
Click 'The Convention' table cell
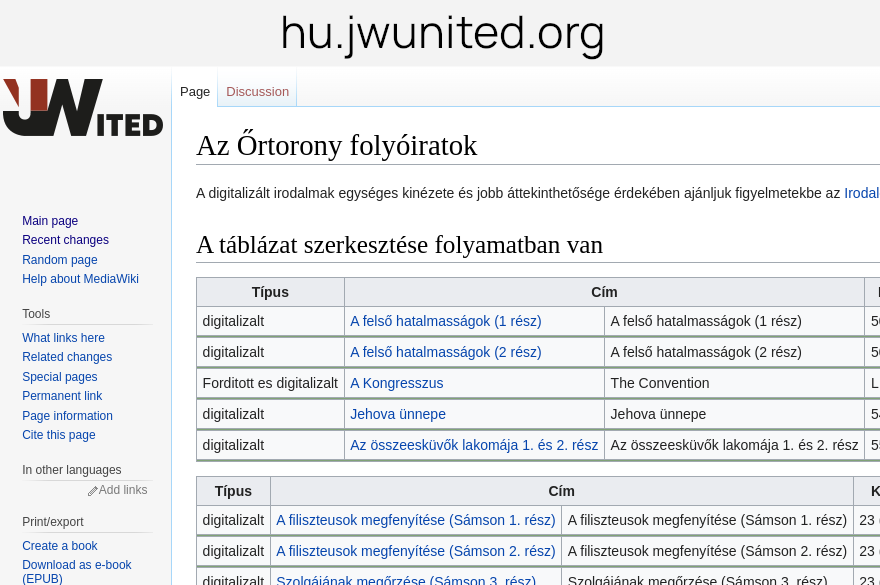pos(734,383)
